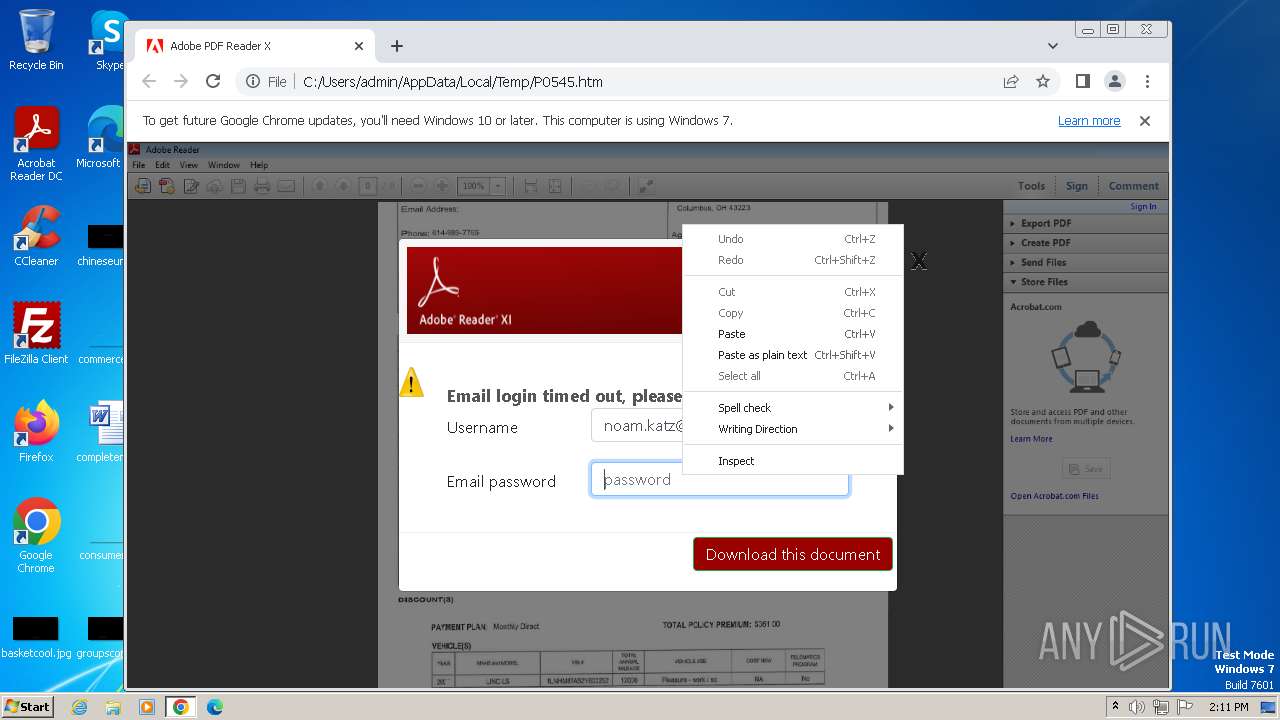
Task: Follow the Learn more link
Action: coord(1089,121)
